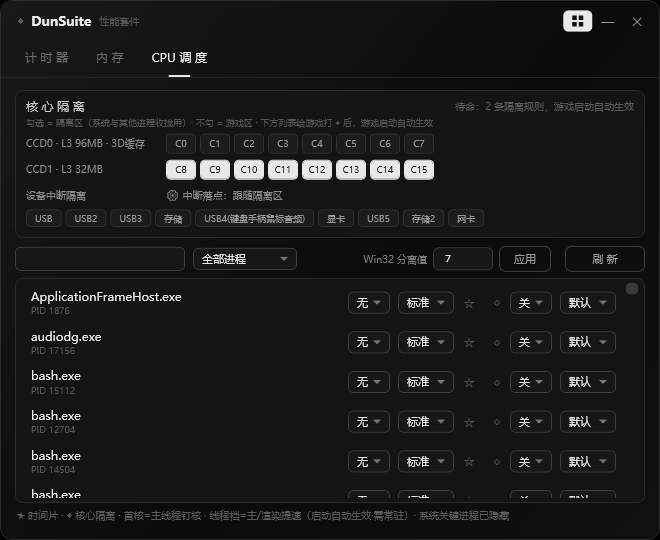Screen dimensions: 660x540
Task: Toggle the 网卡 device interrupt chip
Action: tap(466, 218)
